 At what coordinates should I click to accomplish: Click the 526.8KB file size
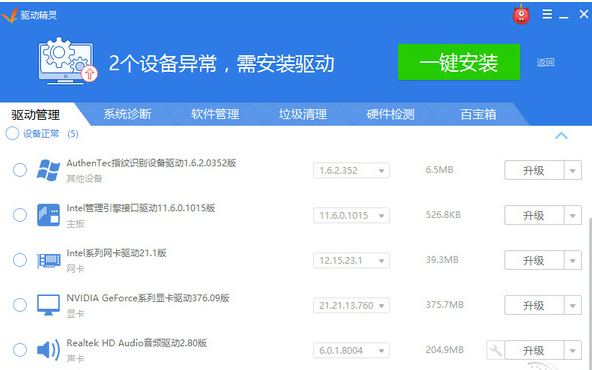(x=443, y=215)
